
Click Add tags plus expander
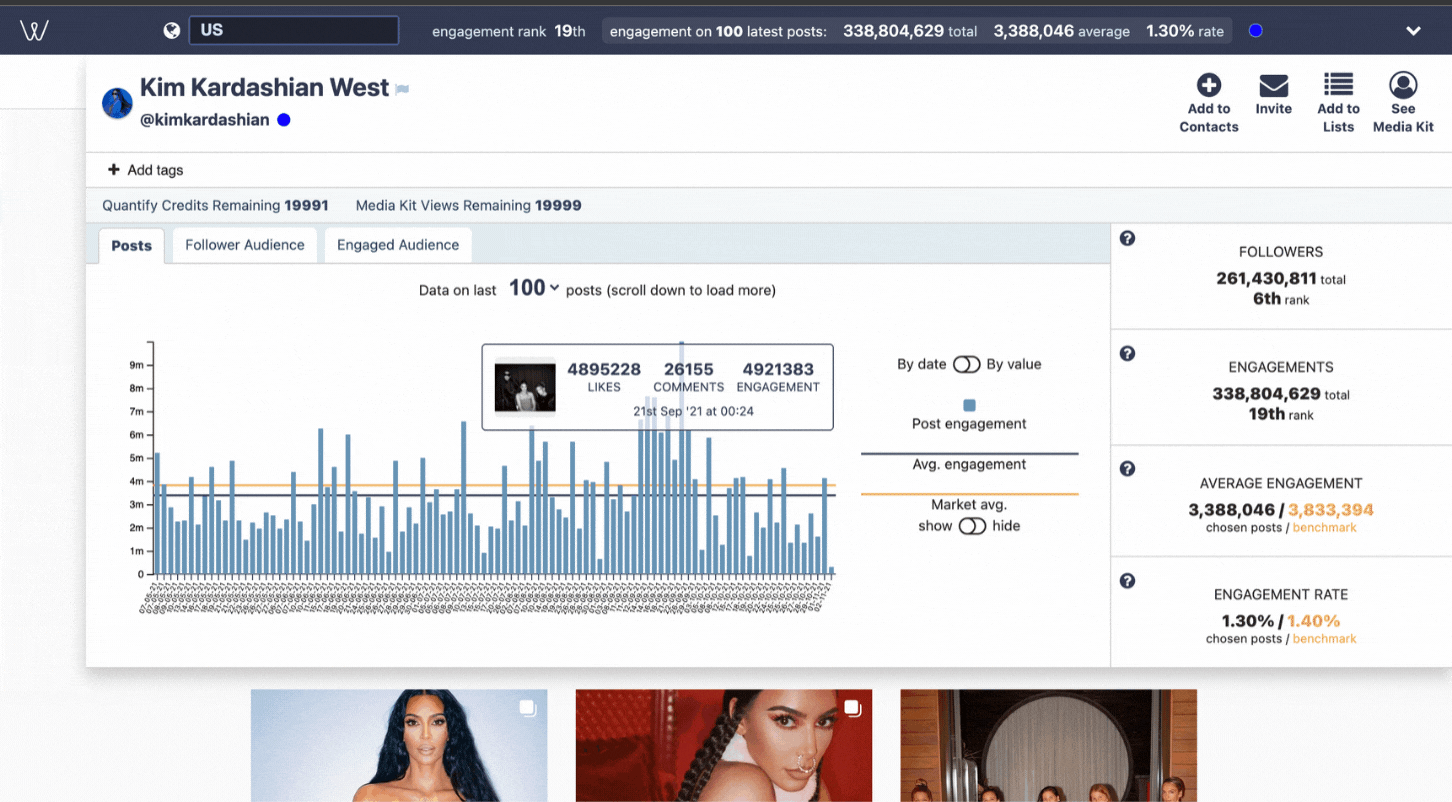pos(114,170)
